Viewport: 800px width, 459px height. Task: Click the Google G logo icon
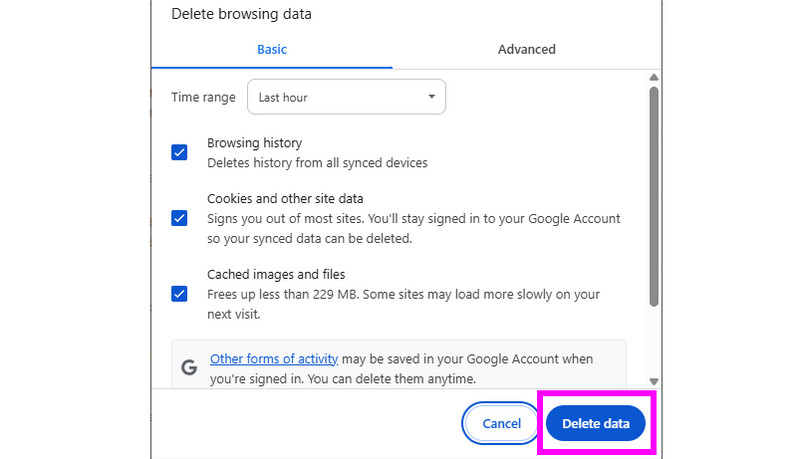[x=189, y=367]
